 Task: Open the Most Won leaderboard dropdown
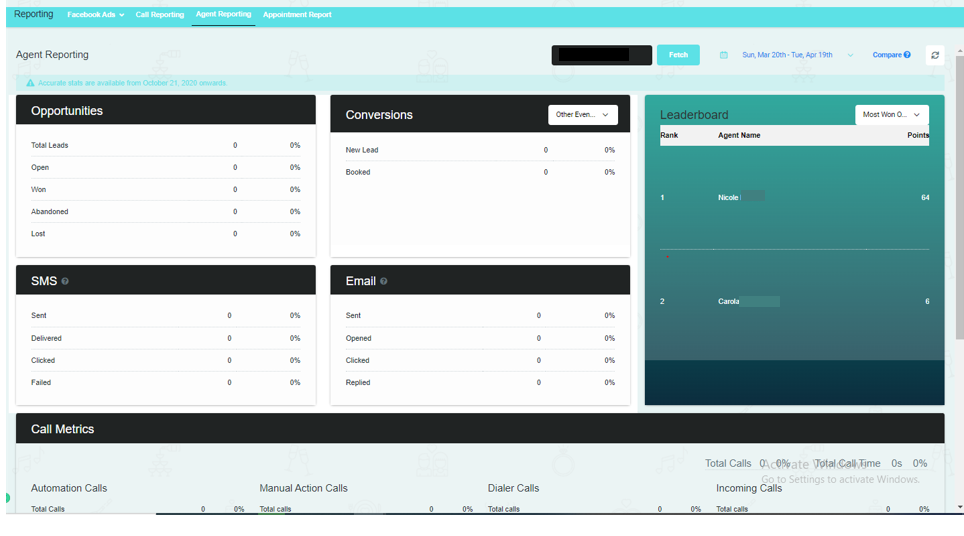pos(891,115)
